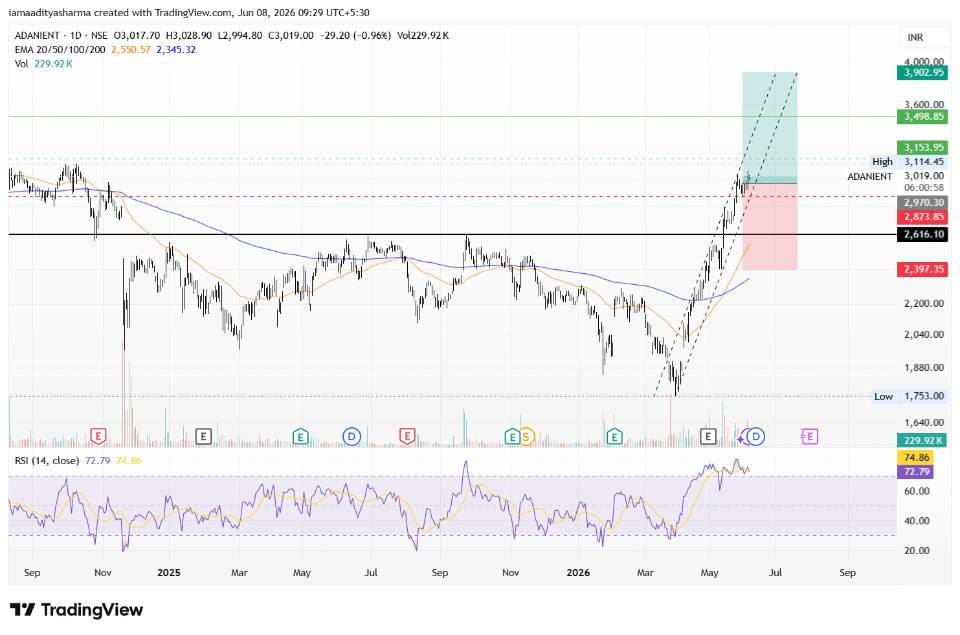Click the red E earnings marker near Aug 2025
Viewport: 960px width, 635px height.
(407, 437)
